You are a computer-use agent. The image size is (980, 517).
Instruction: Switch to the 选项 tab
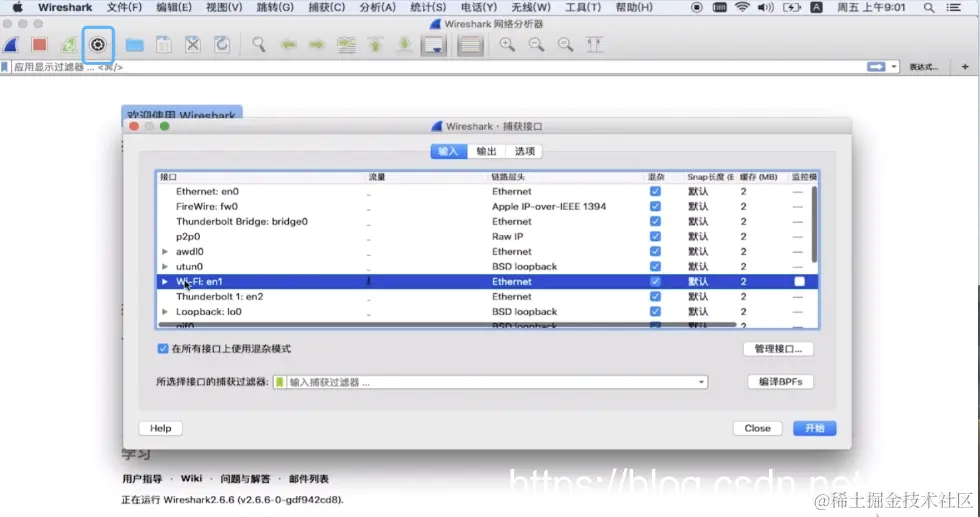point(524,151)
